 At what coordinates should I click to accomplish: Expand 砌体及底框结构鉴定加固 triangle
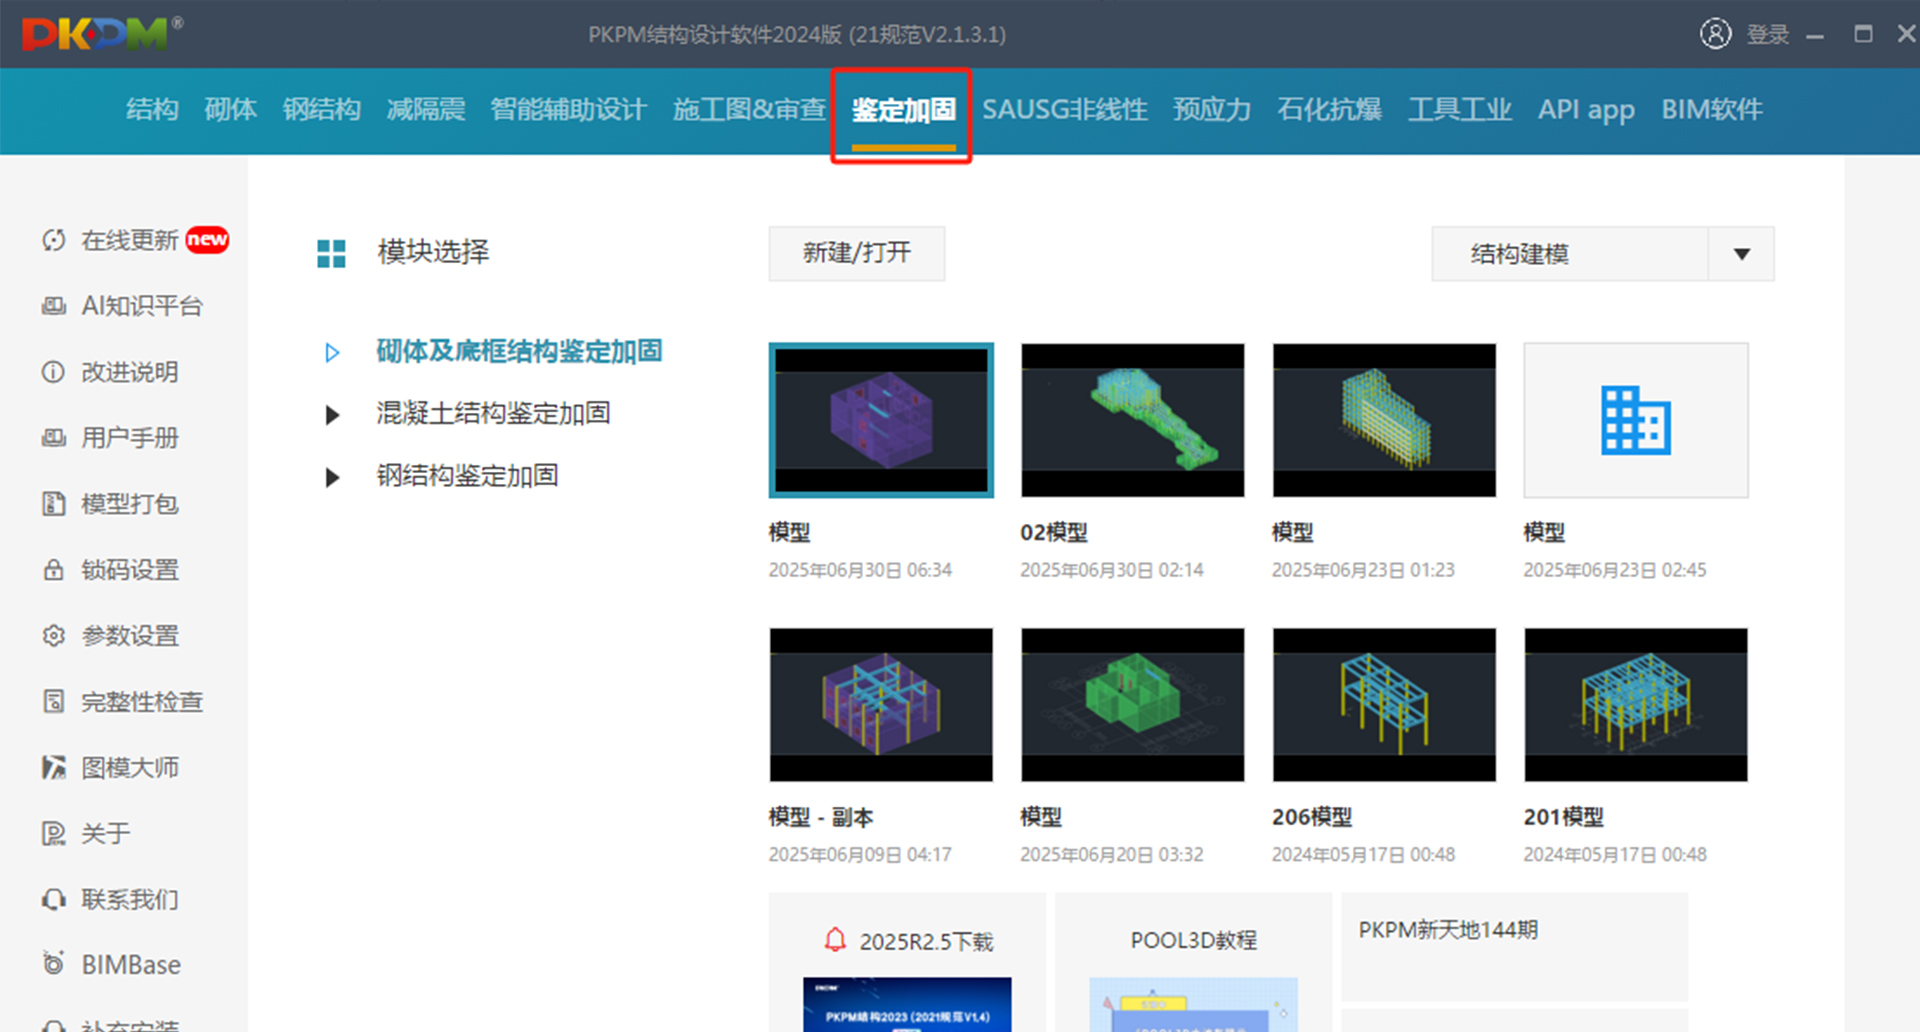coord(332,352)
